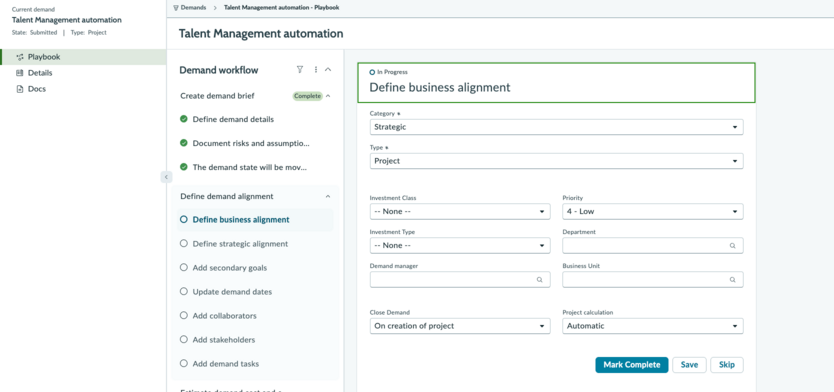Viewport: 834px width, 392px height.
Task: Click the Demands breadcrumb filter icon
Action: pos(176,8)
